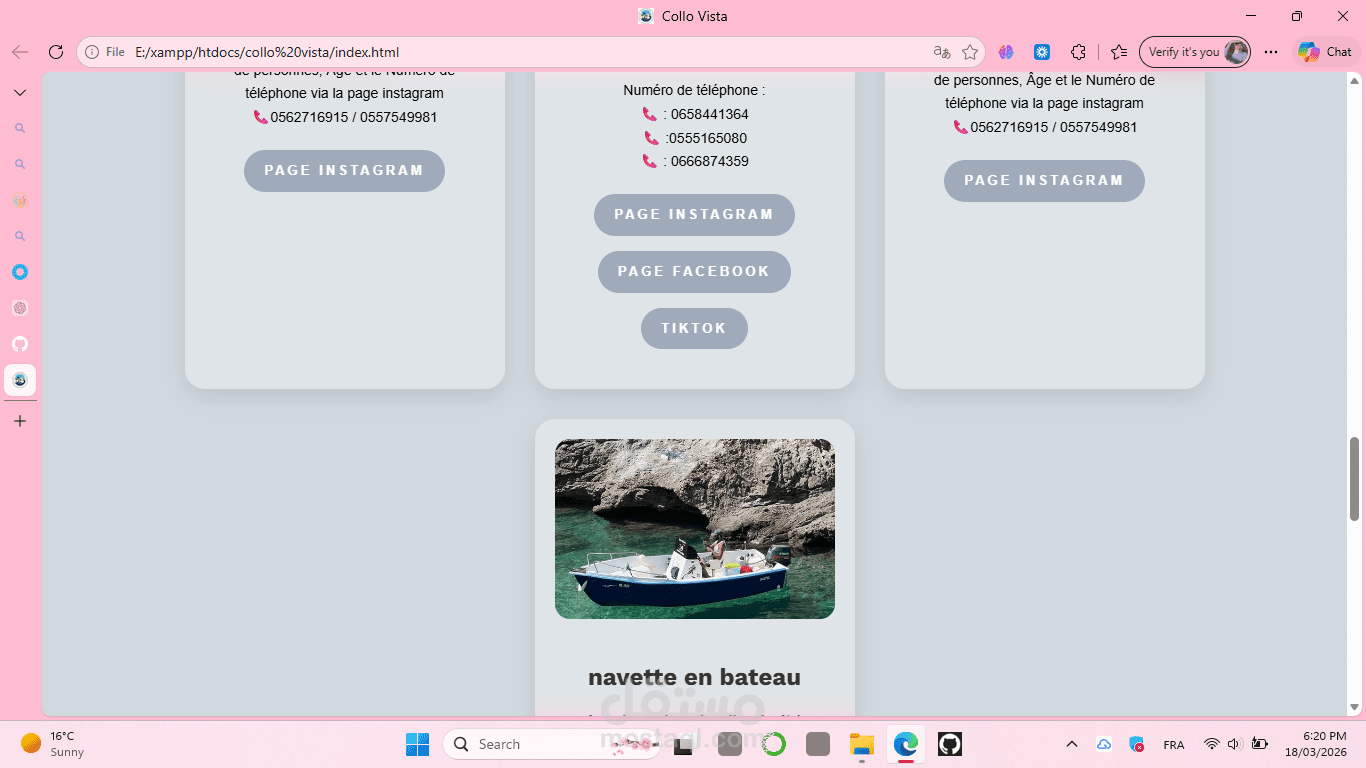Open Windows Security shield tray icon
Image resolution: width=1366 pixels, height=768 pixels.
click(x=1137, y=744)
